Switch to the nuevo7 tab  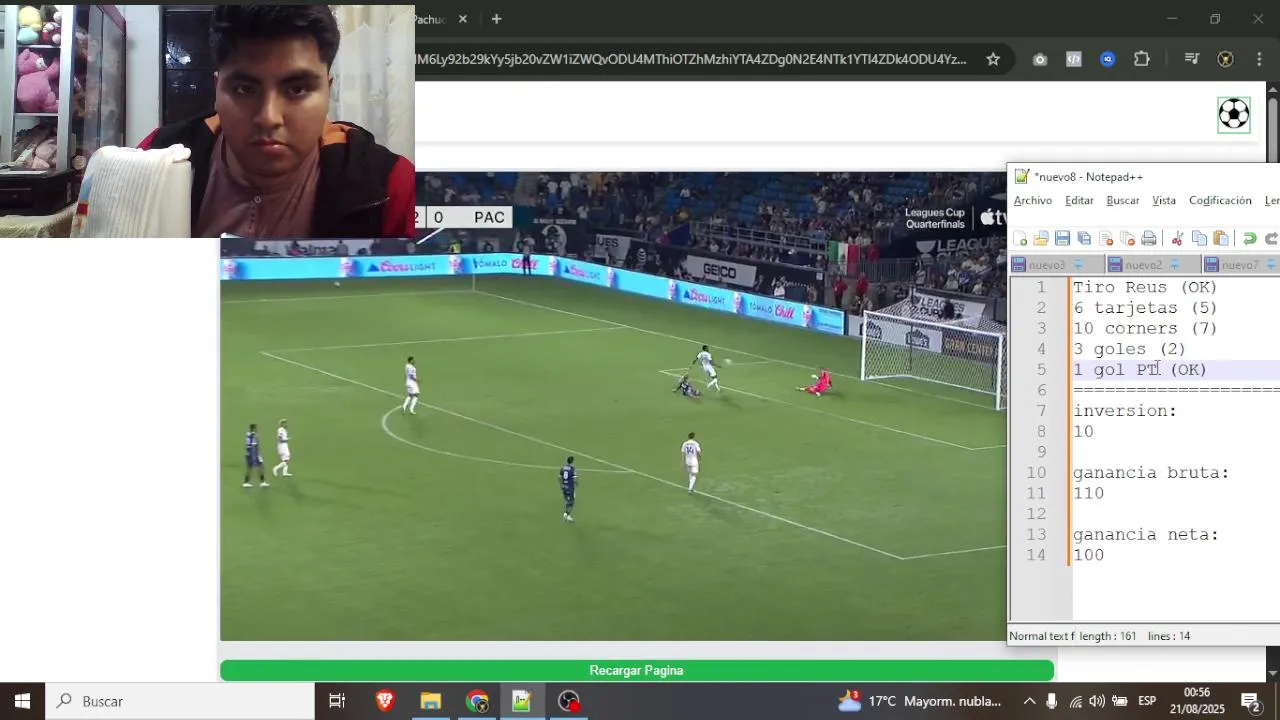pos(1240,265)
